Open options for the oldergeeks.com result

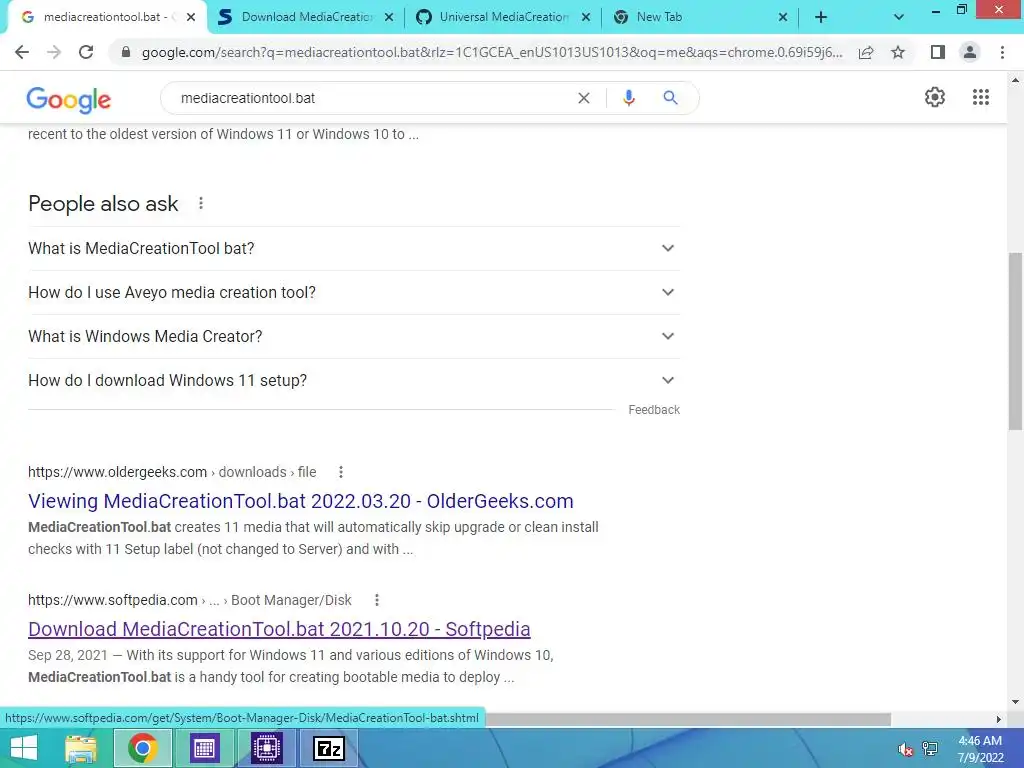click(x=341, y=472)
